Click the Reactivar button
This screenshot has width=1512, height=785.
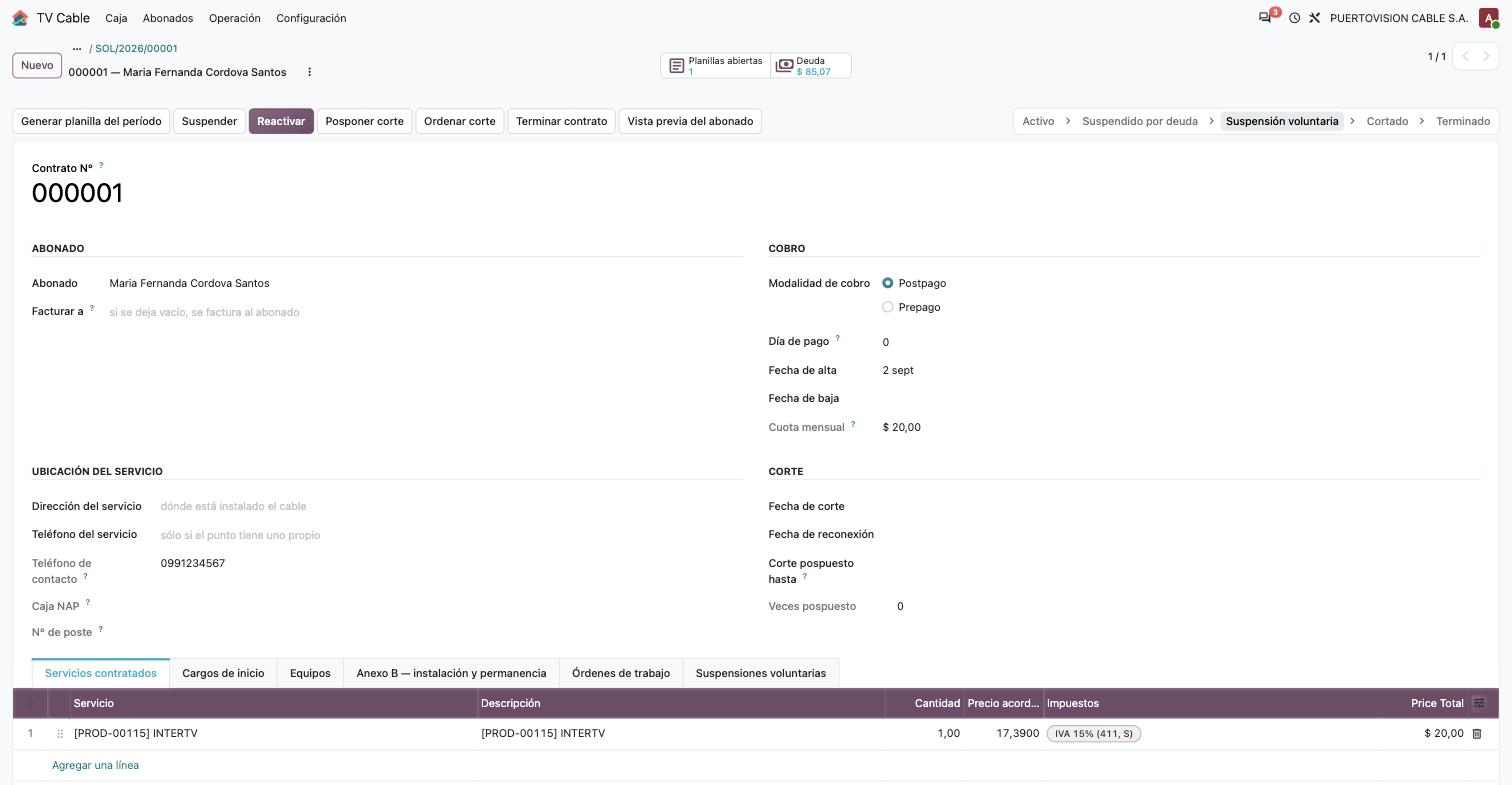coord(281,121)
